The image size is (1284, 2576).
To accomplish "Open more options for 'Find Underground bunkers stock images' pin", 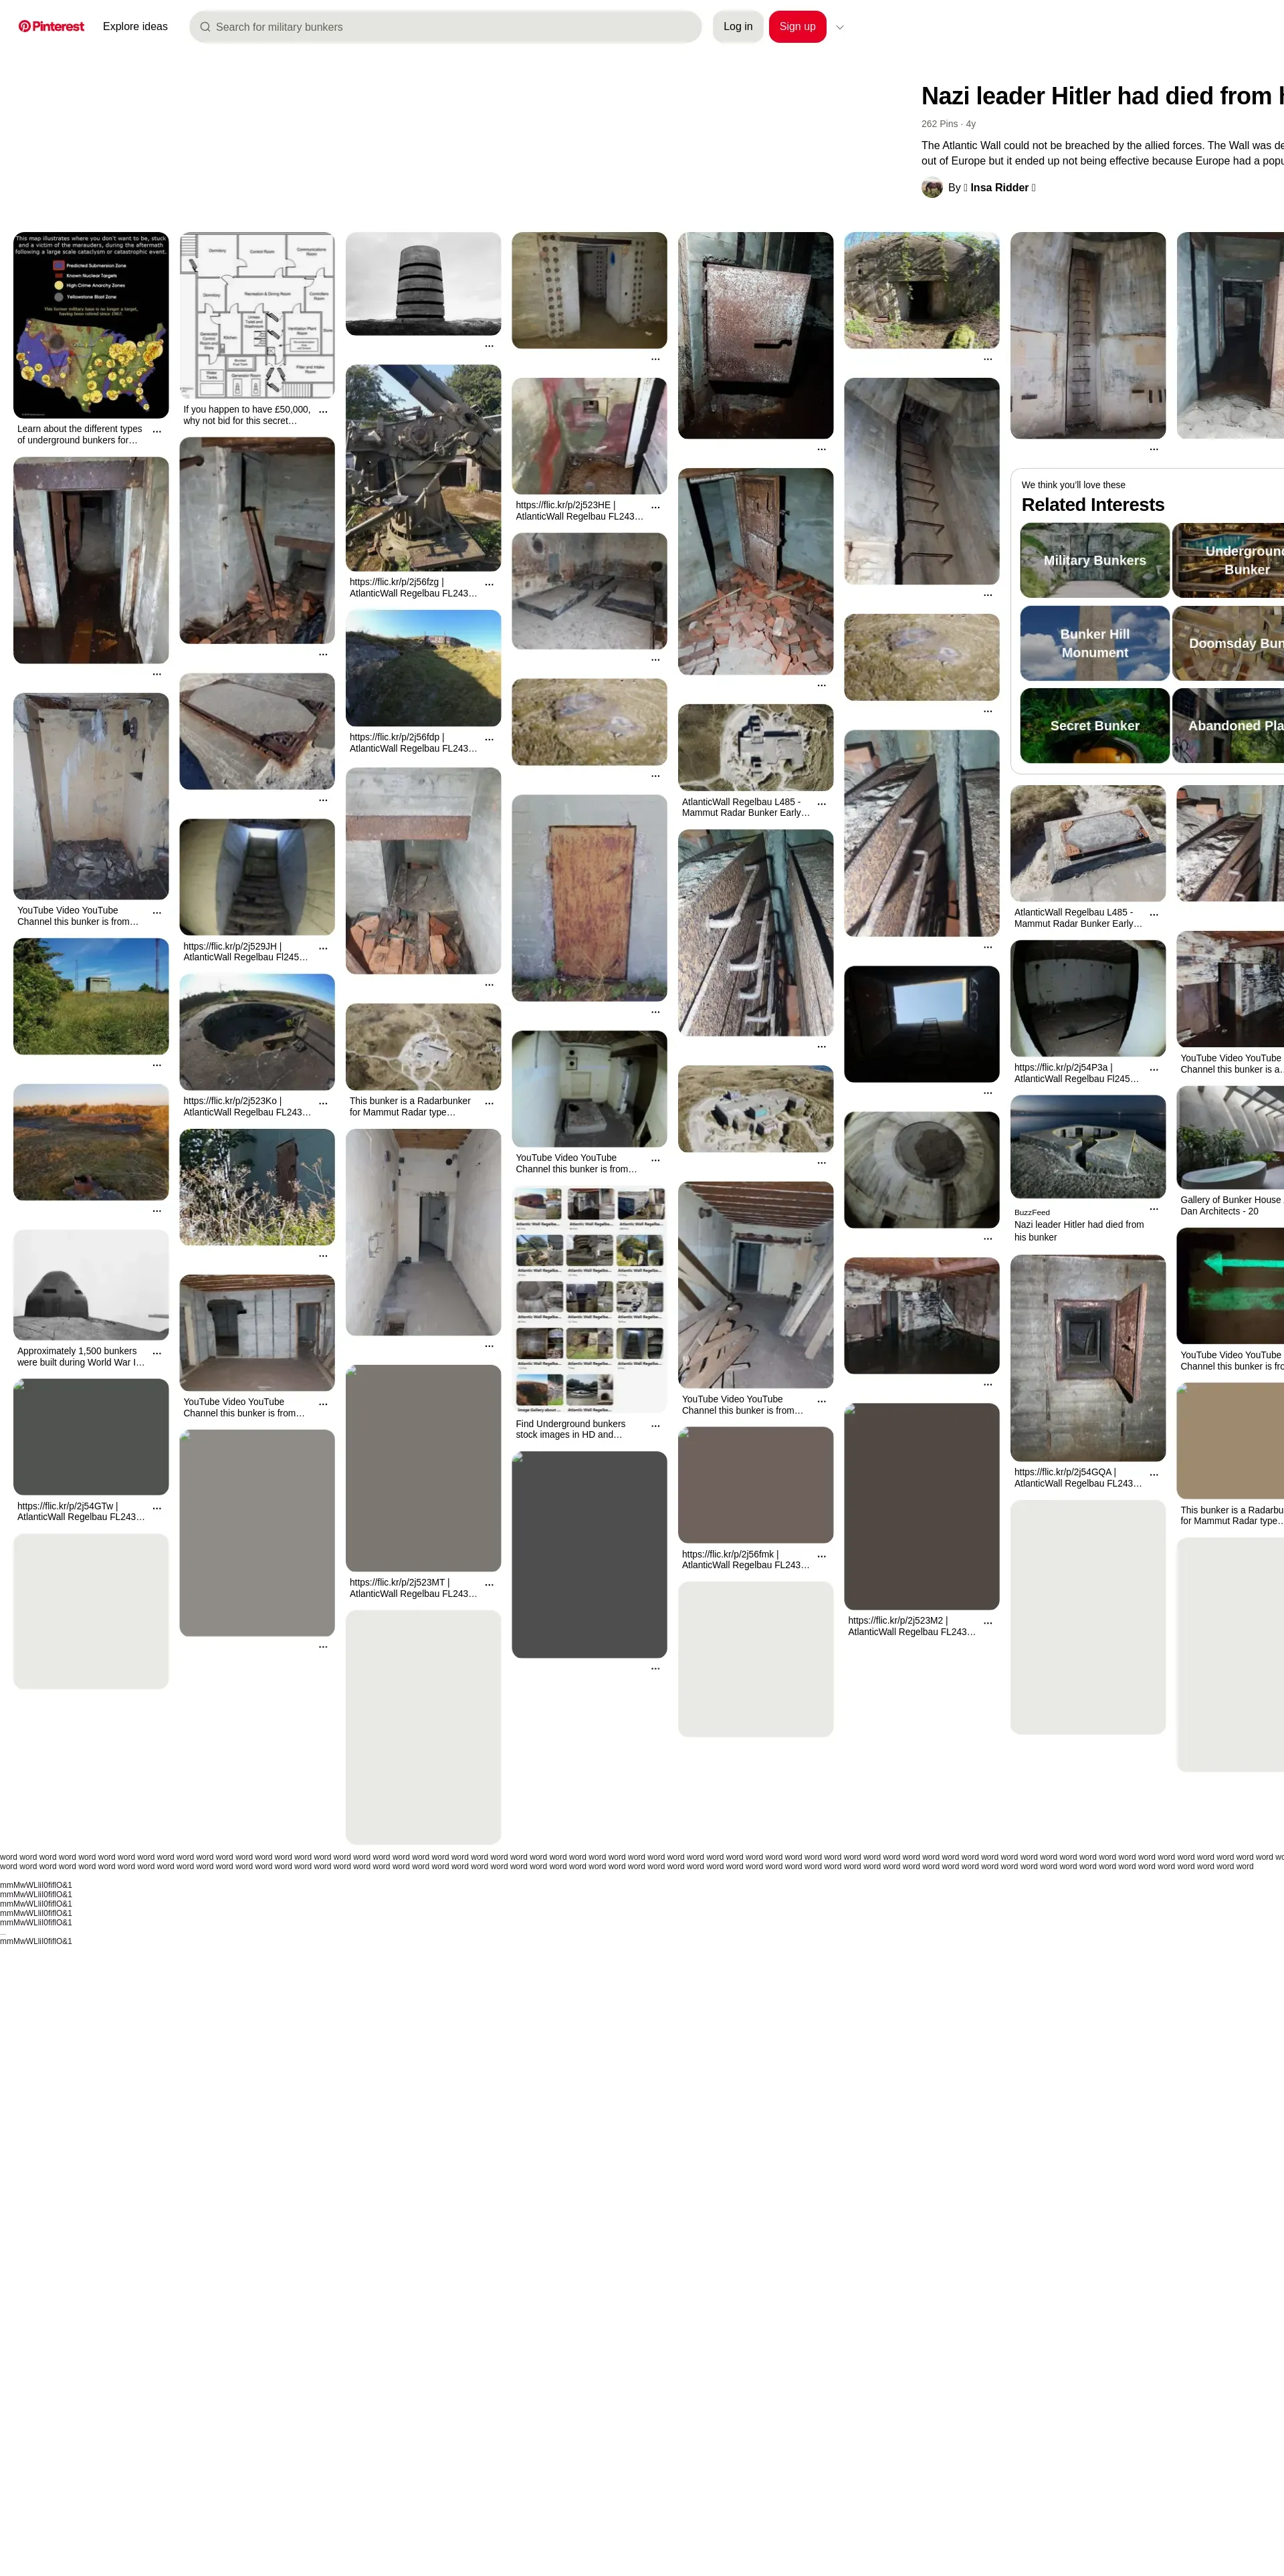I will click(655, 1426).
